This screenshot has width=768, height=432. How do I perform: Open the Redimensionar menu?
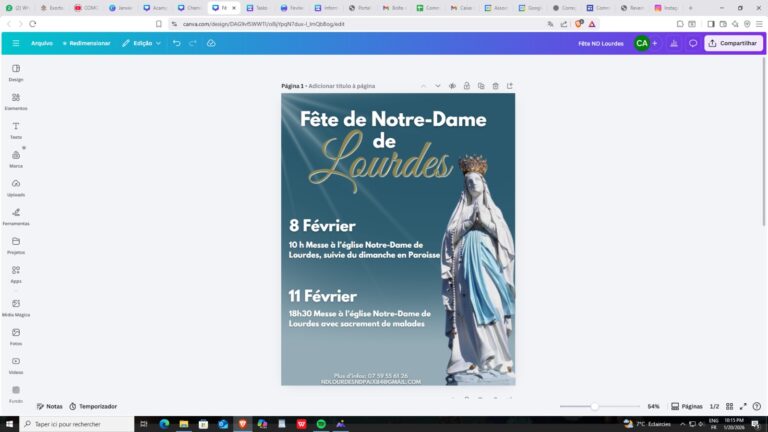tap(86, 43)
